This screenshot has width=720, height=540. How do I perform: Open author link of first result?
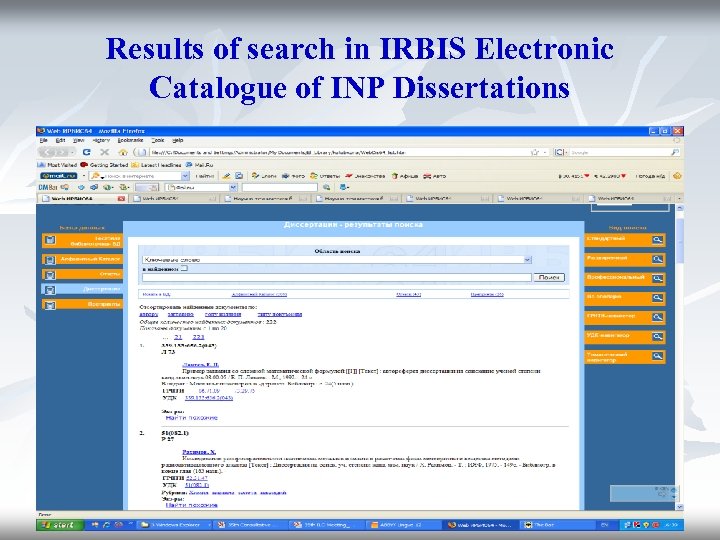click(200, 365)
